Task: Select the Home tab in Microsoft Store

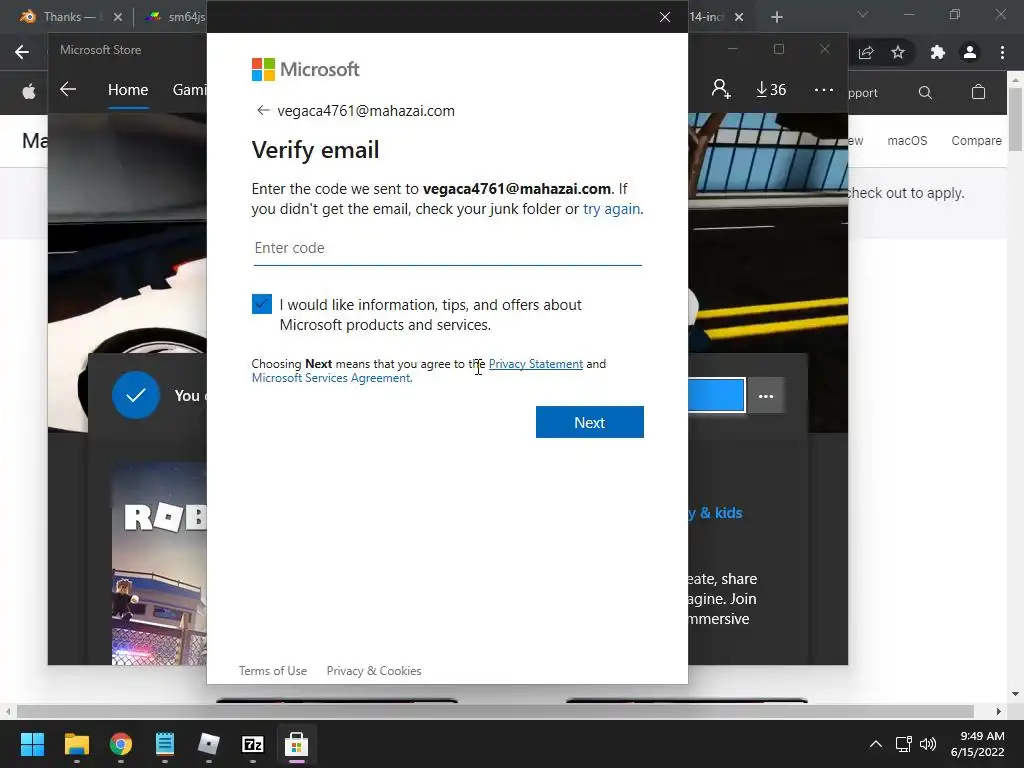Action: pos(128,89)
